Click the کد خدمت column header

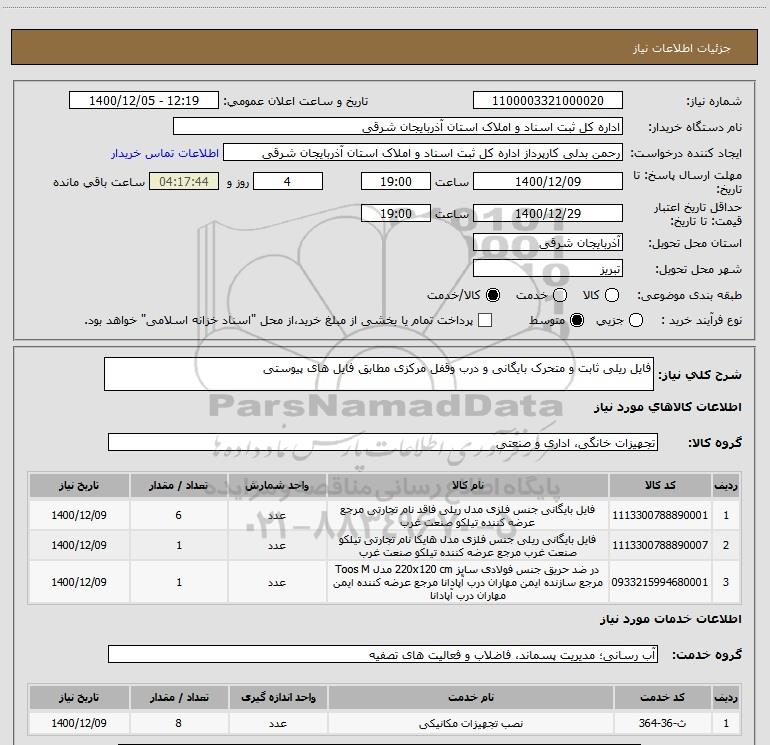tap(662, 697)
